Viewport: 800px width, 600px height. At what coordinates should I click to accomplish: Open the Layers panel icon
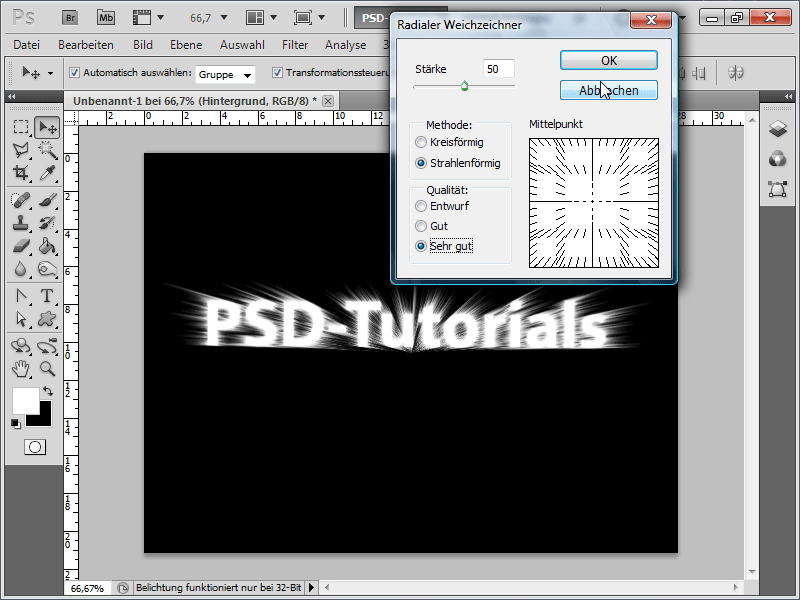click(778, 129)
